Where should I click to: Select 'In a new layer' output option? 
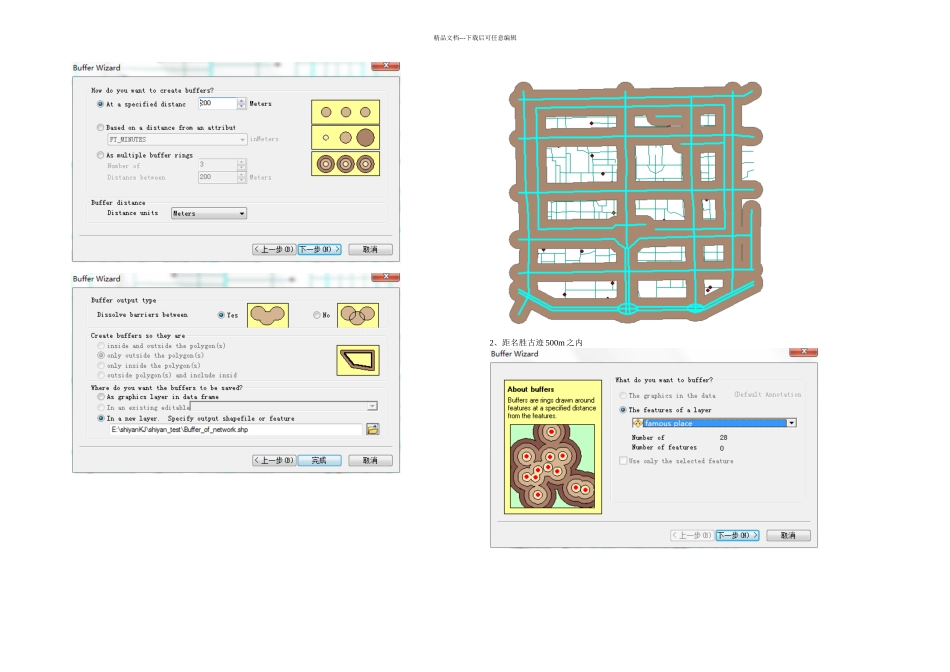point(101,419)
